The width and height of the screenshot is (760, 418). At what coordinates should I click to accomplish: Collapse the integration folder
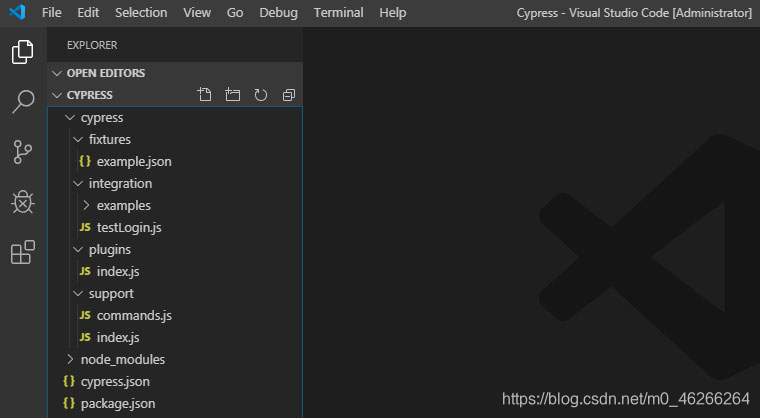[78, 183]
